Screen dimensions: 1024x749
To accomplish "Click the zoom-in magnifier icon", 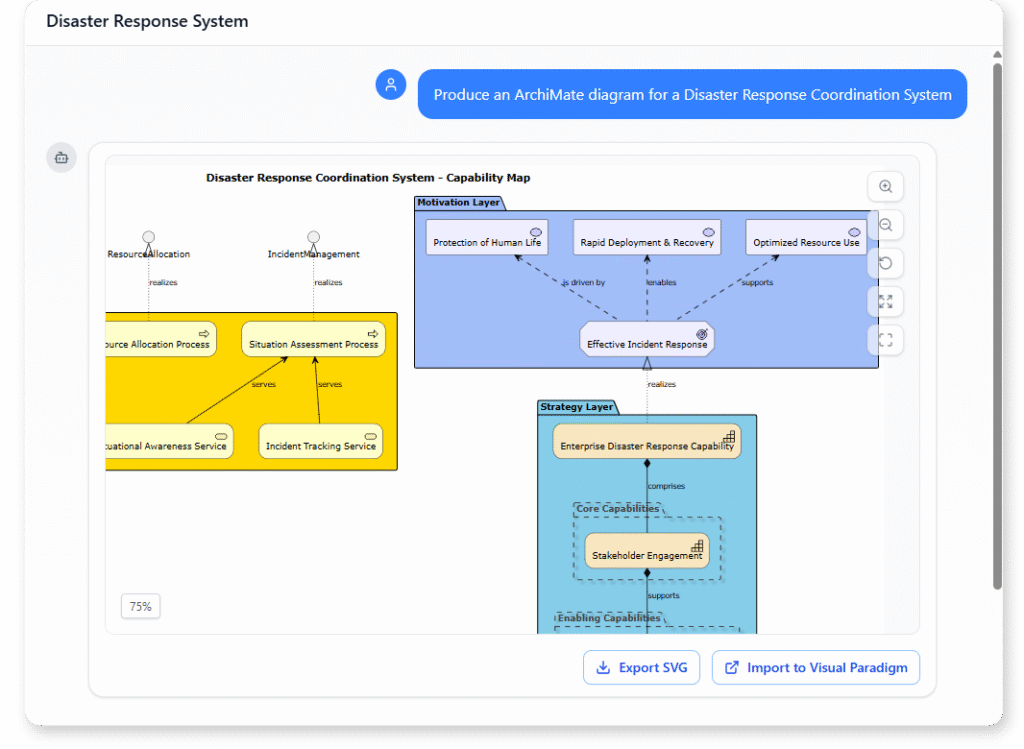I will pyautogui.click(x=886, y=186).
